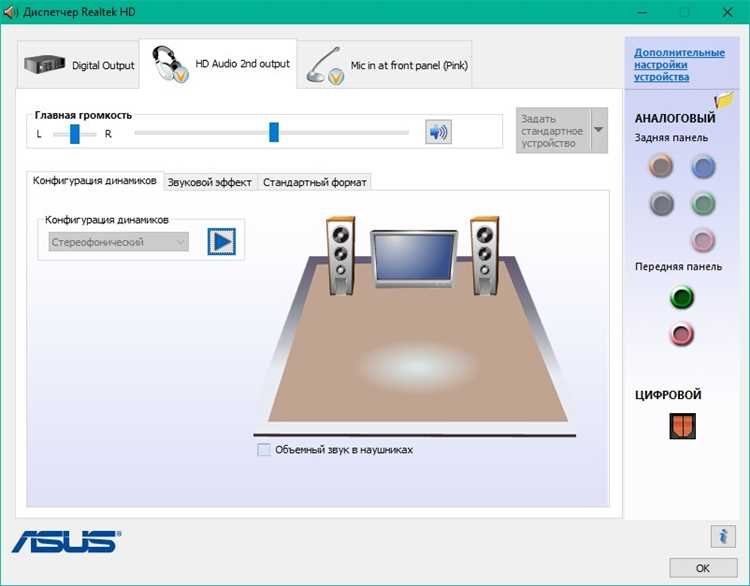This screenshot has width=750, height=586.
Task: Switch to the Digital Output tab
Action: (79, 66)
